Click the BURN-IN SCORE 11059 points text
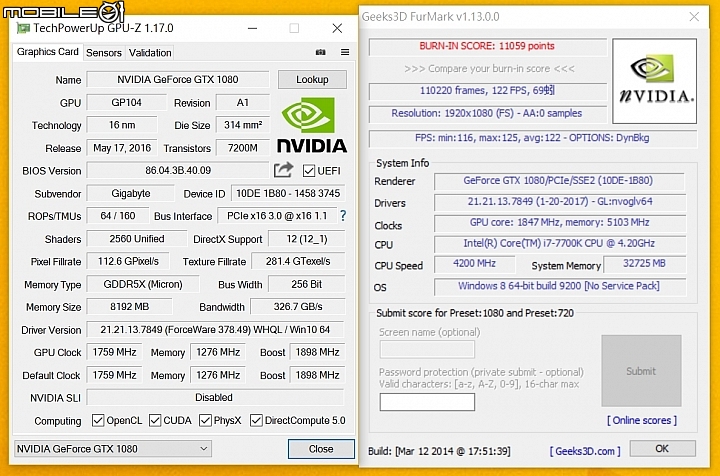 click(x=487, y=46)
